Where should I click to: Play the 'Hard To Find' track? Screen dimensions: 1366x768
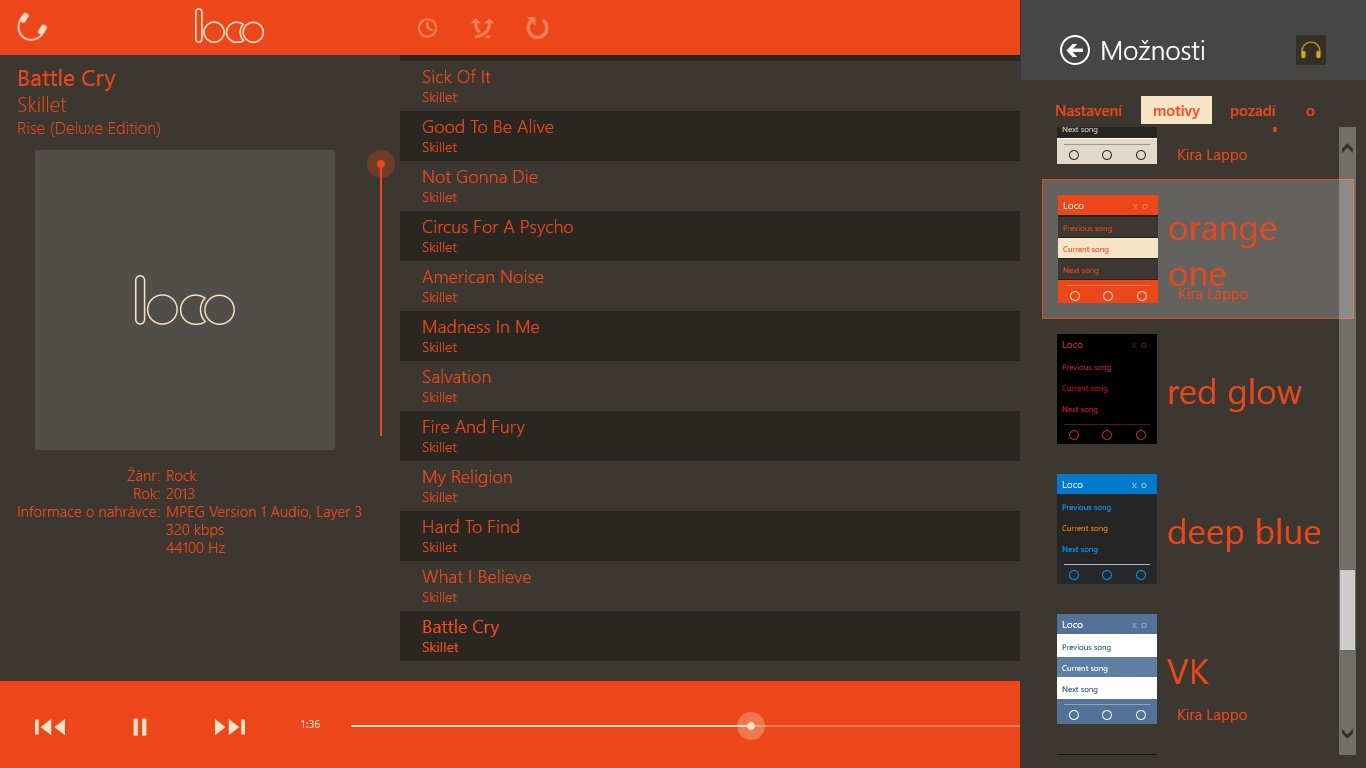[710, 536]
